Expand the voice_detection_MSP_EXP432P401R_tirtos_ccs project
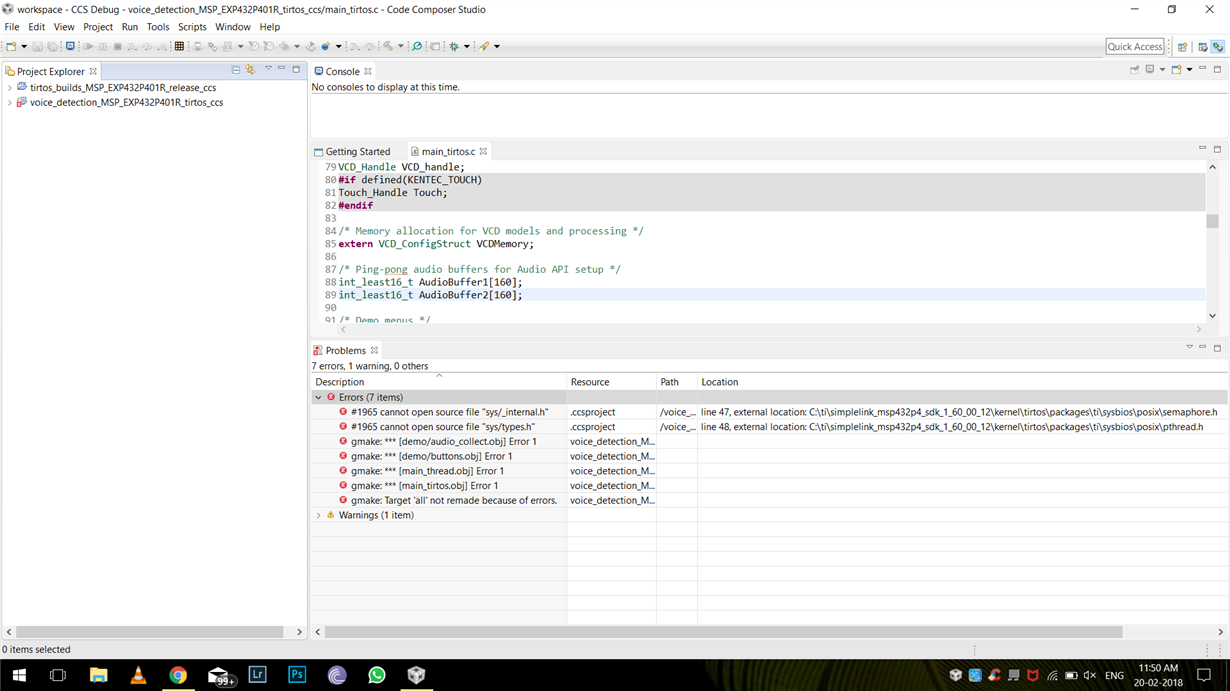Image resolution: width=1230 pixels, height=691 pixels. pos(10,103)
